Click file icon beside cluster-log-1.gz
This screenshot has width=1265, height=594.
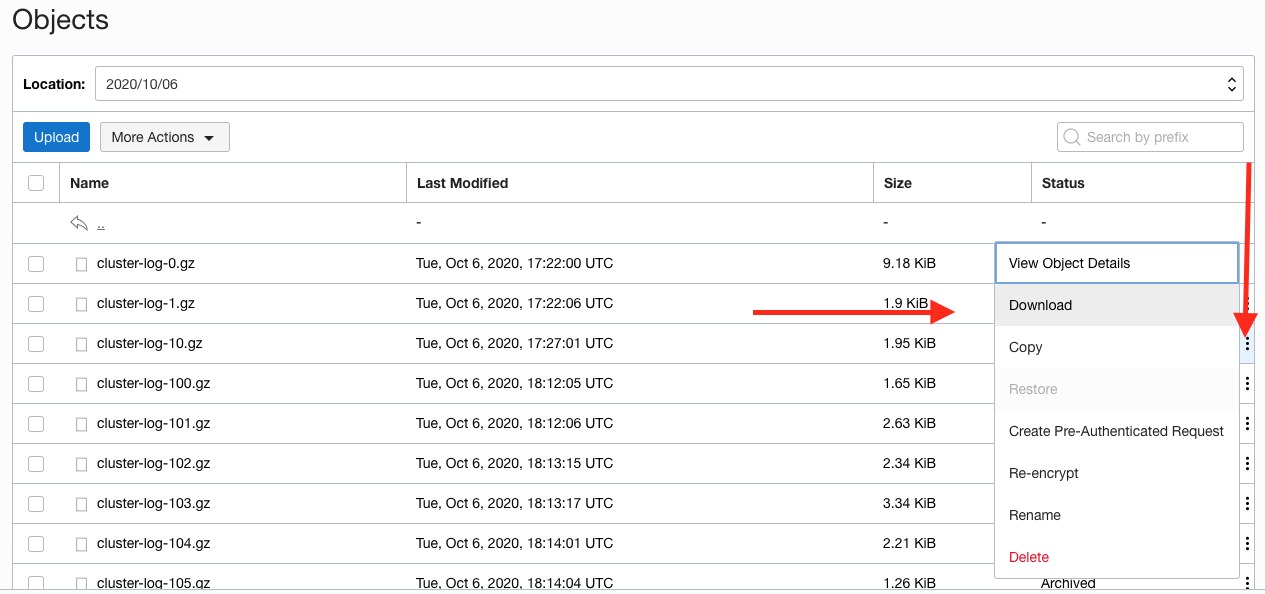(82, 304)
